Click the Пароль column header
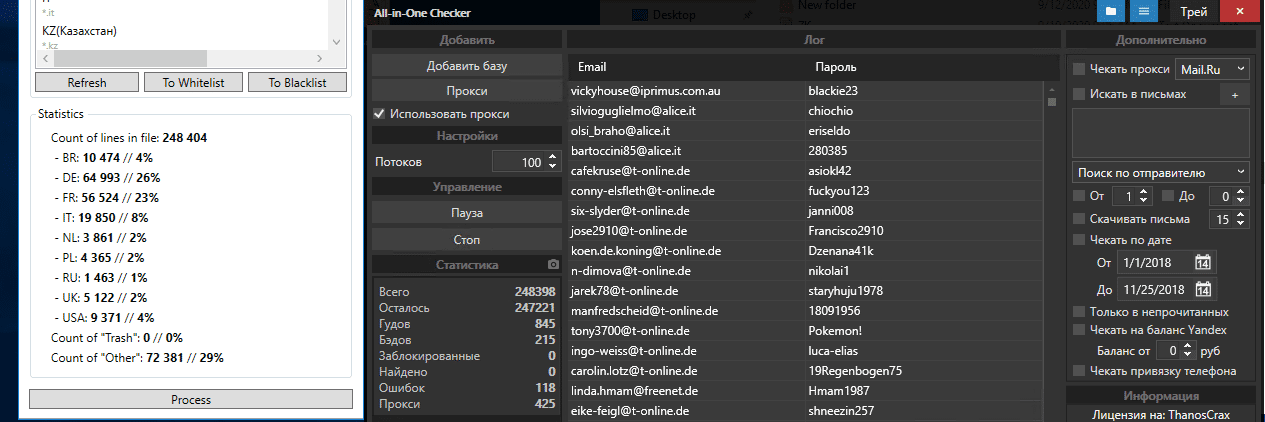 tap(835, 67)
